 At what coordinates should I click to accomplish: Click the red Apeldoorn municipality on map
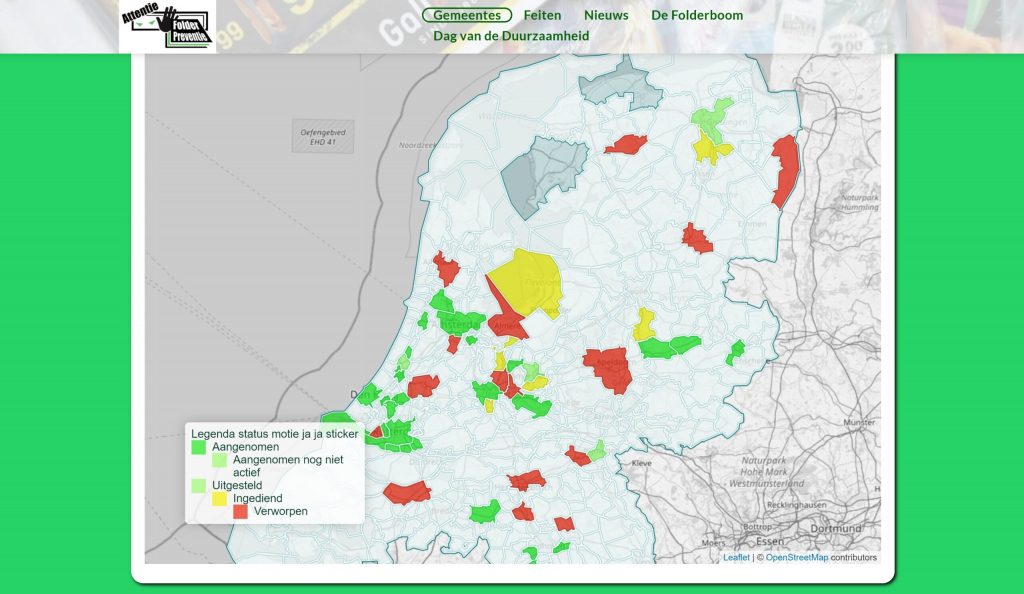pos(610,368)
